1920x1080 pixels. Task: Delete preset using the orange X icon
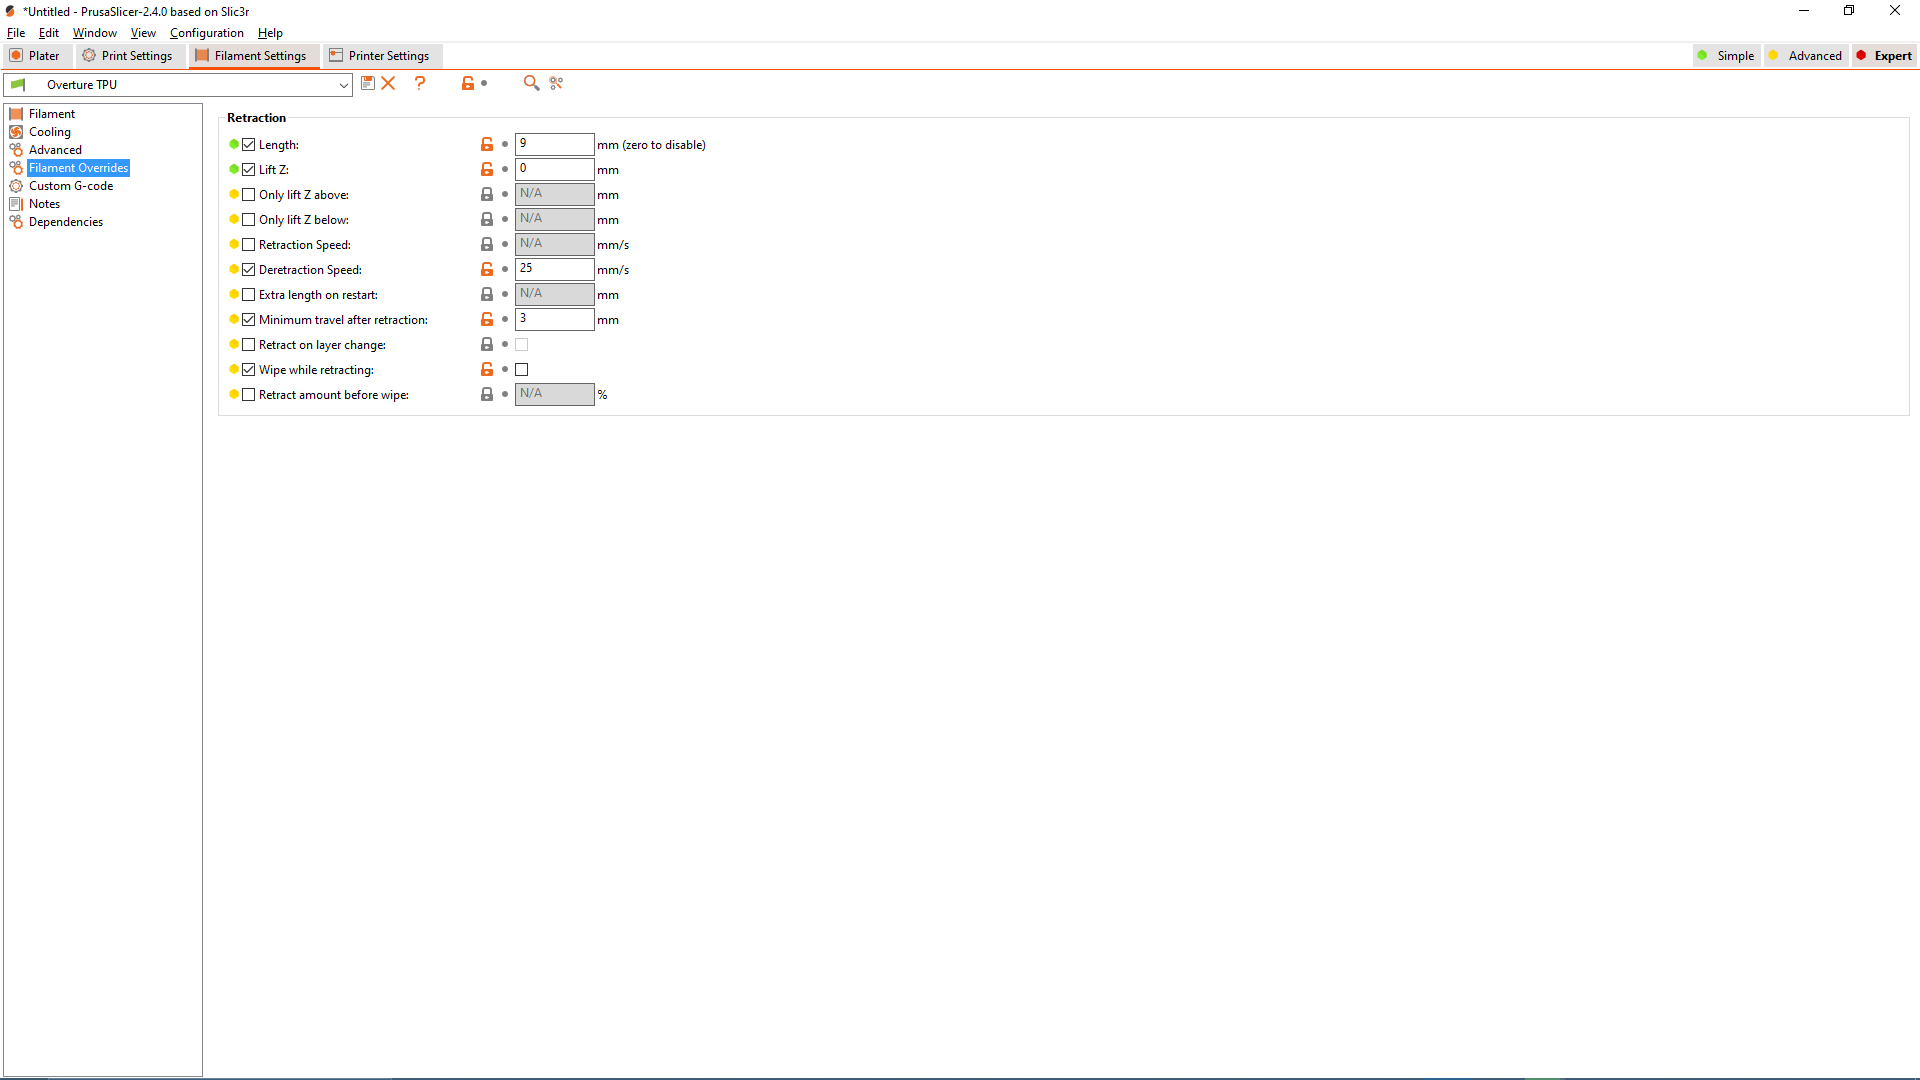click(389, 84)
